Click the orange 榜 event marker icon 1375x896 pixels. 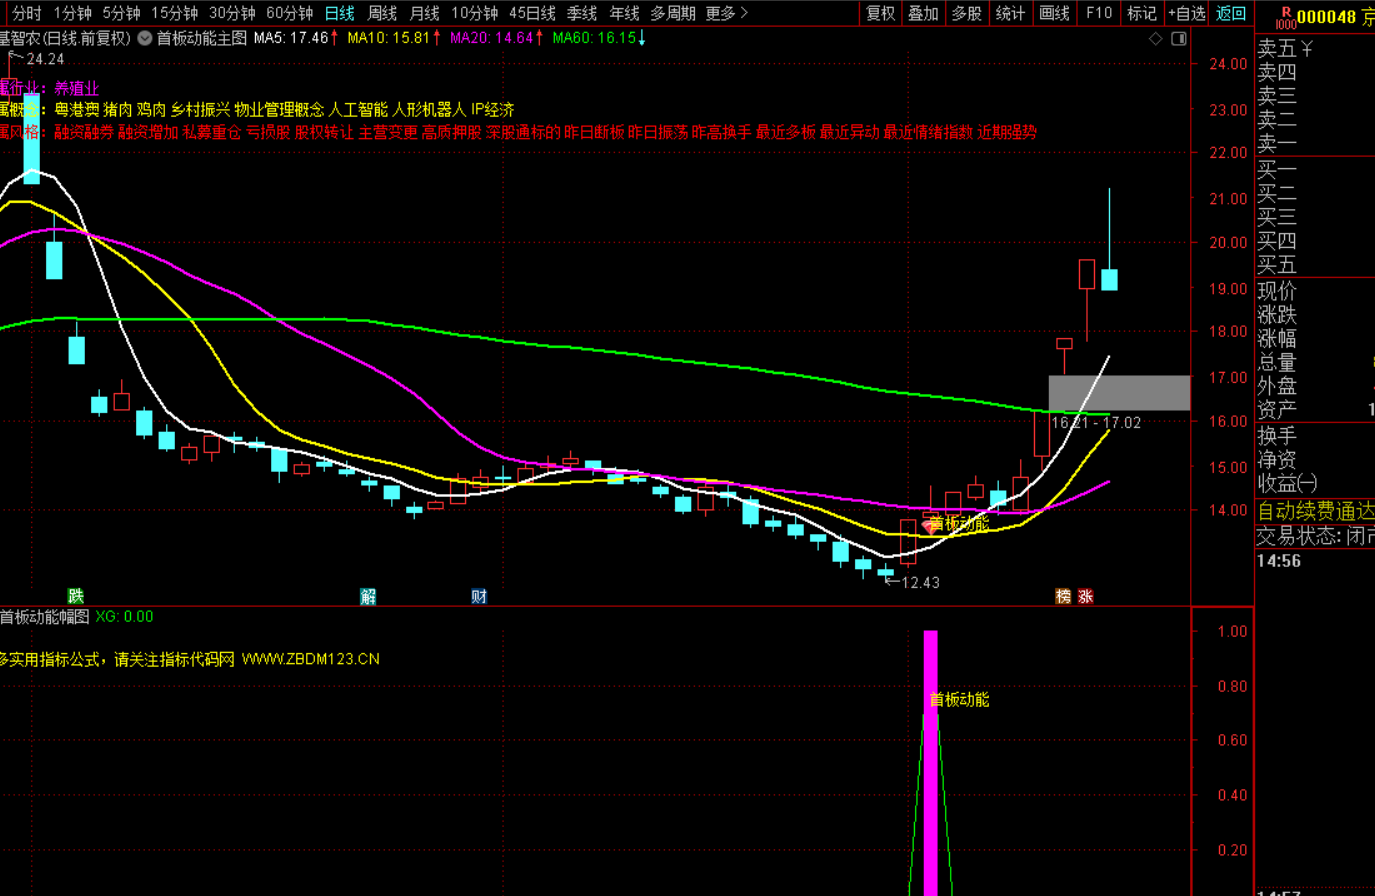(x=1063, y=597)
